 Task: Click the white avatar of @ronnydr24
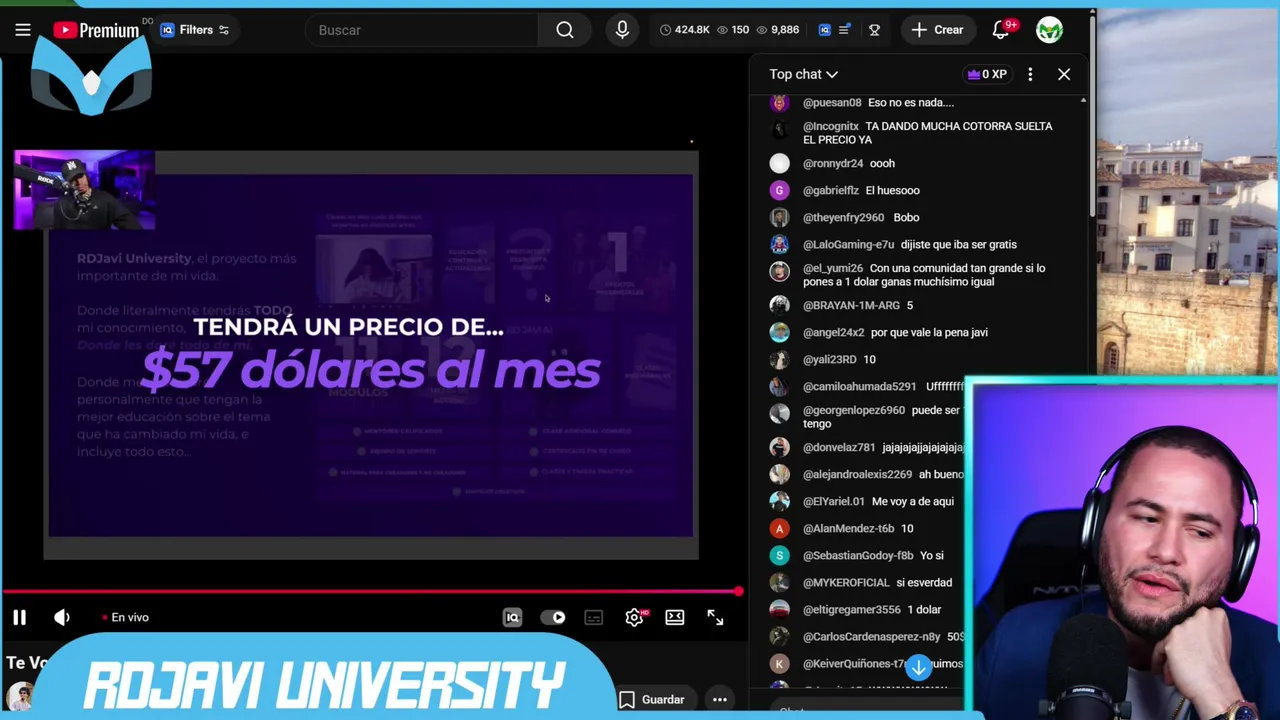click(x=779, y=163)
